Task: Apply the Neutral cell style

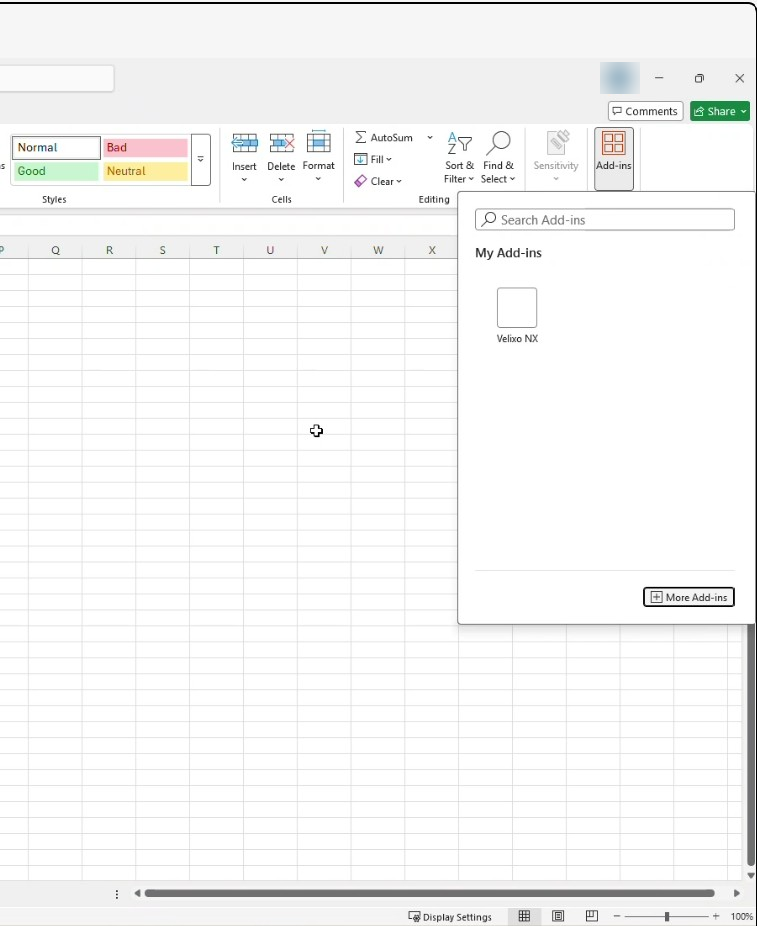Action: (x=145, y=171)
